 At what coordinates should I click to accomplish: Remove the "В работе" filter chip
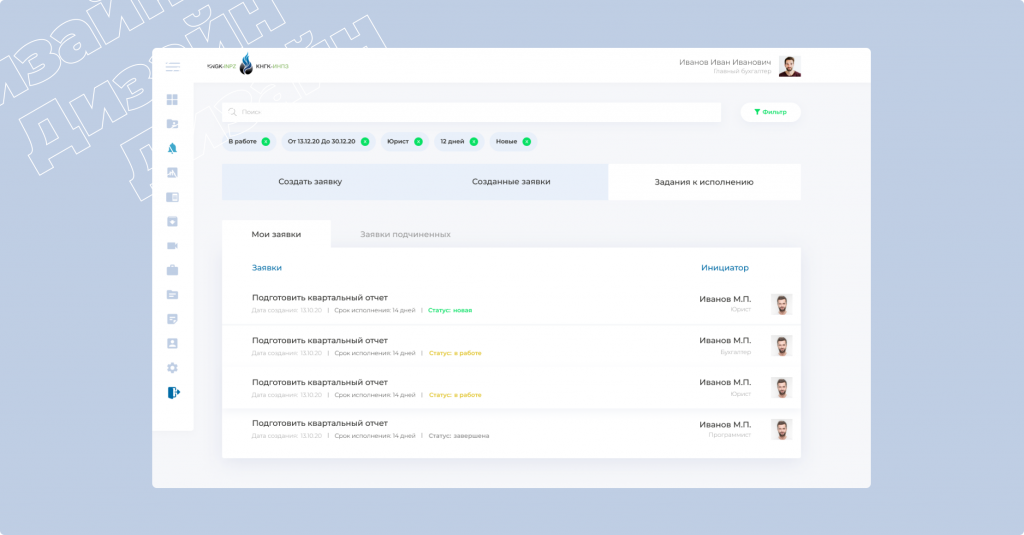[266, 141]
